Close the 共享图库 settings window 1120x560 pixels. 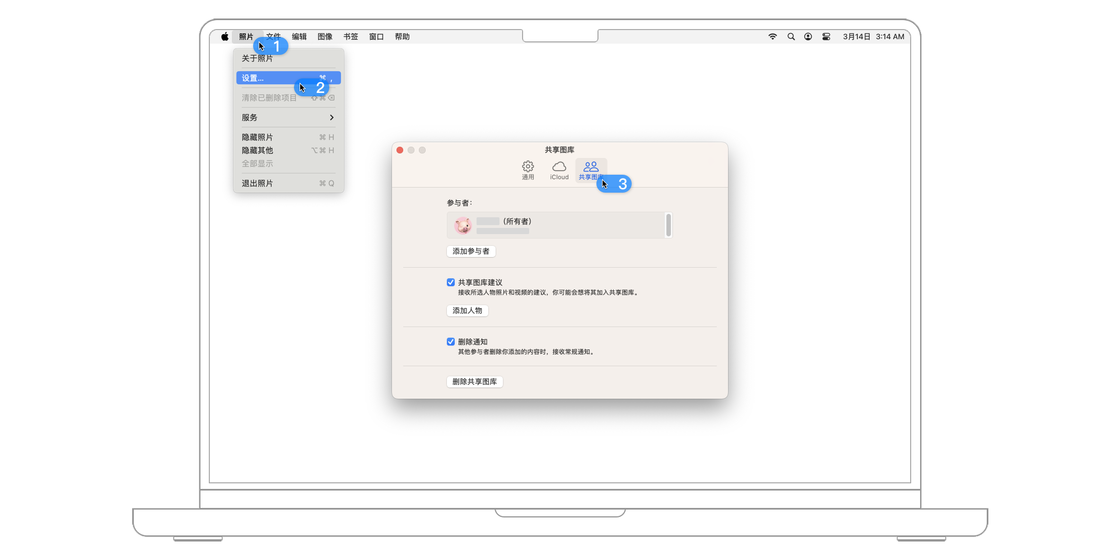pyautogui.click(x=400, y=150)
